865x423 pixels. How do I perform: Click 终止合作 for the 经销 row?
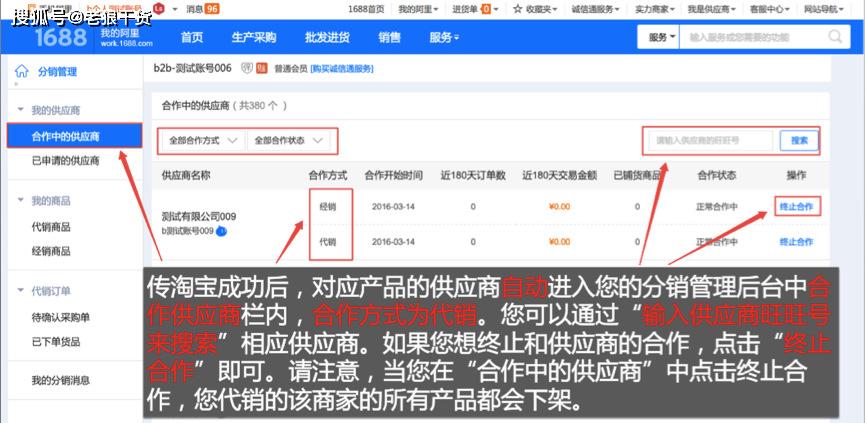click(x=796, y=207)
